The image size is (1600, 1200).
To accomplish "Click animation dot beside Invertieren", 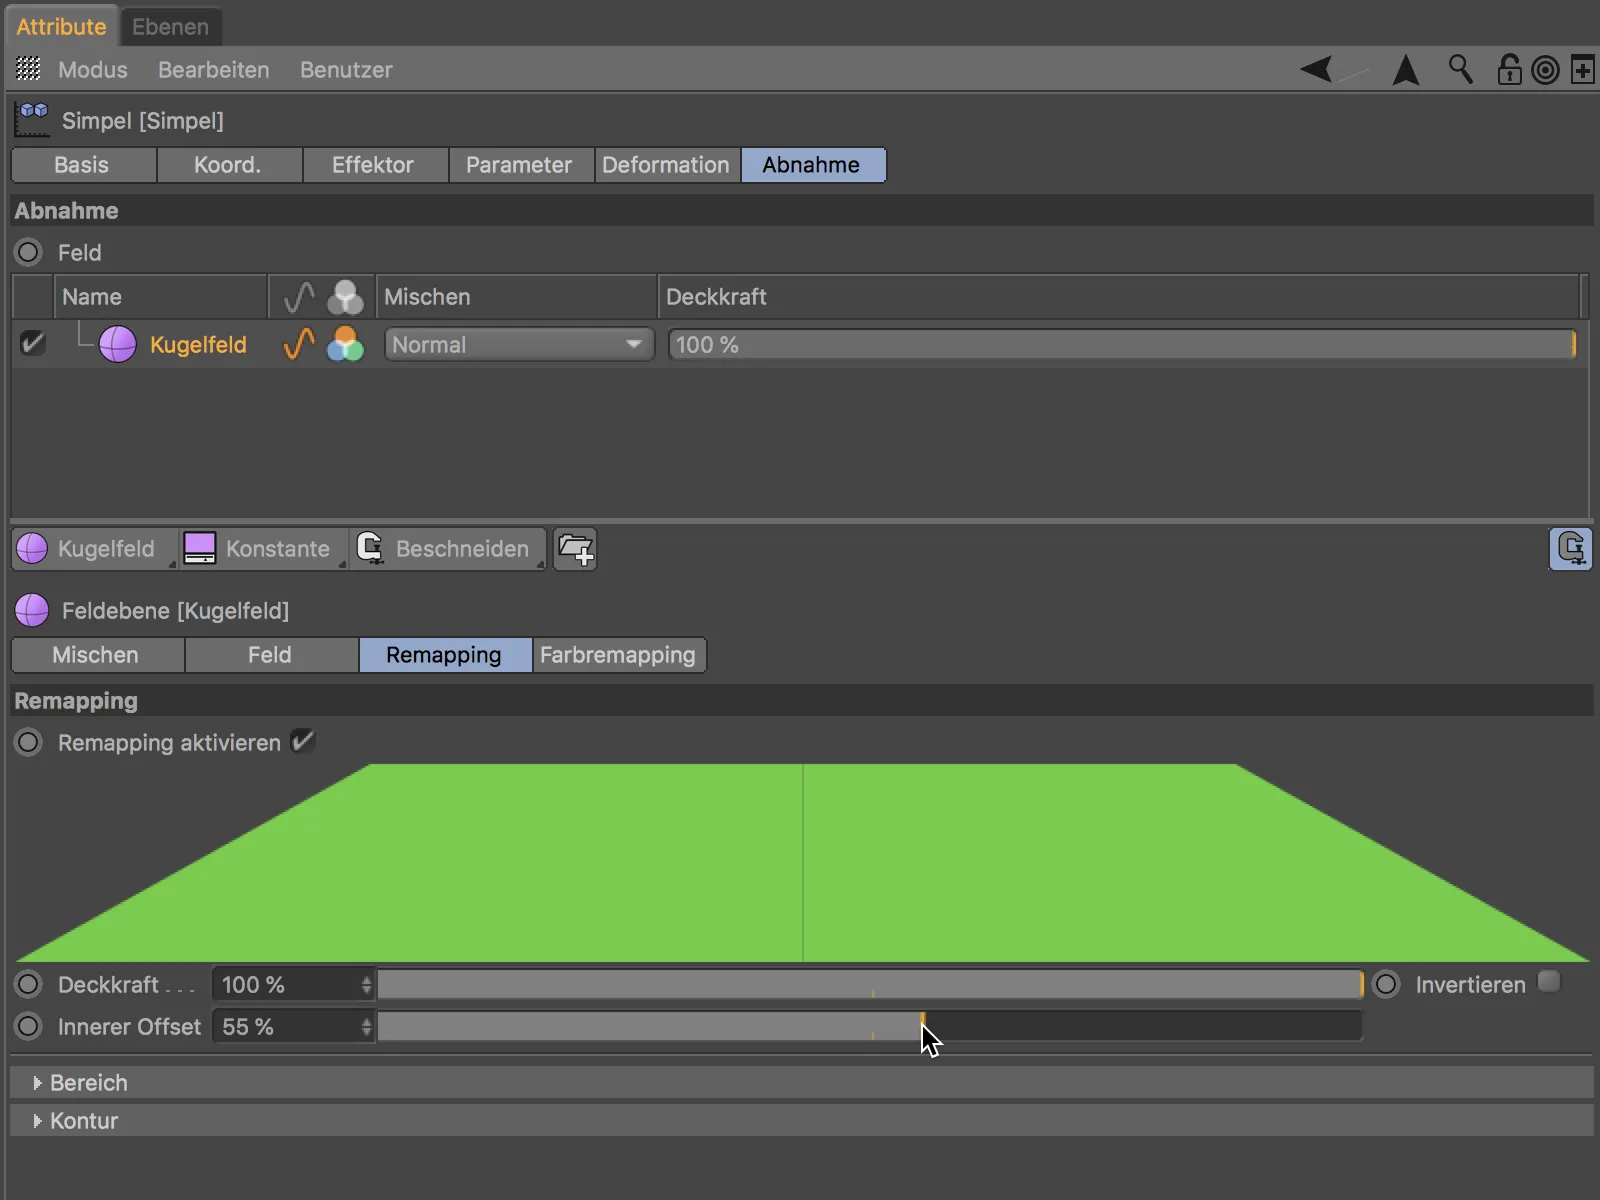I will coord(1386,984).
